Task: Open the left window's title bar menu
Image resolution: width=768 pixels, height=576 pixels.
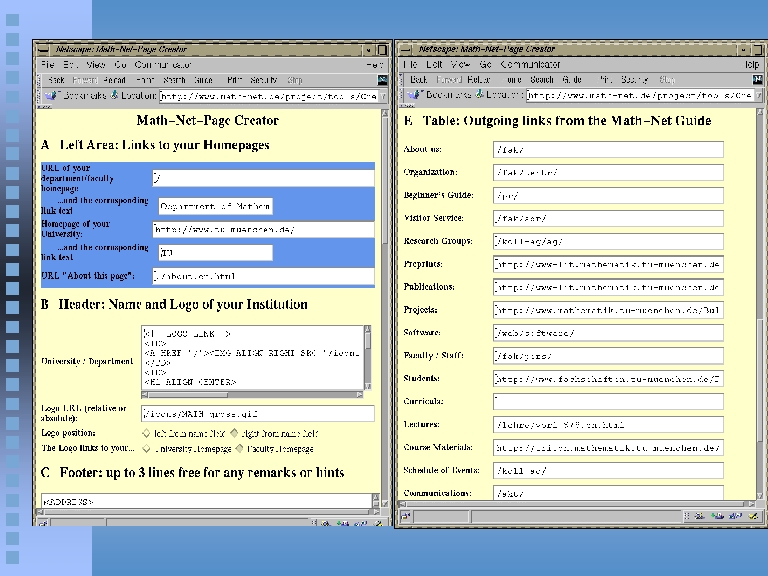Action: 43,49
